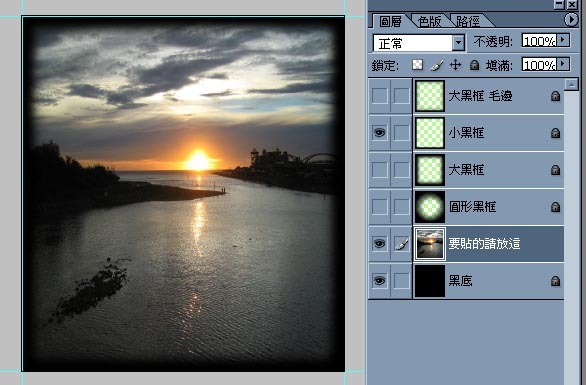
Task: Click brush icon on 要貼的請放這 layer
Action: 401,244
